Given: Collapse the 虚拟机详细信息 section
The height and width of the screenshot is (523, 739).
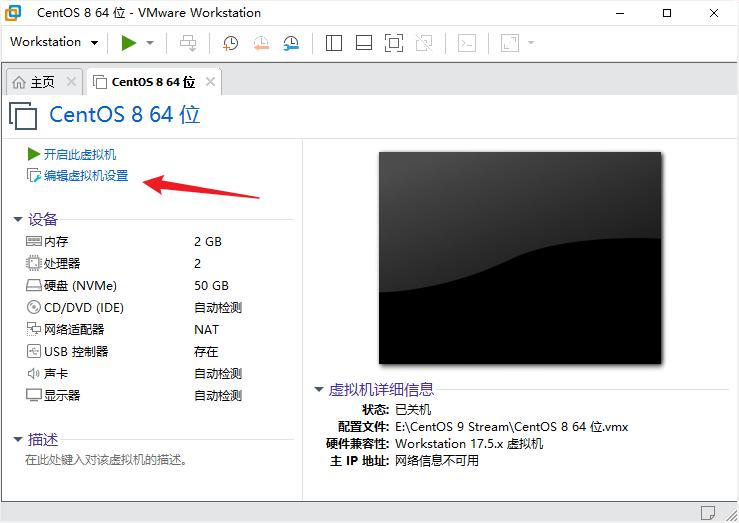Looking at the screenshot, I should (x=319, y=390).
